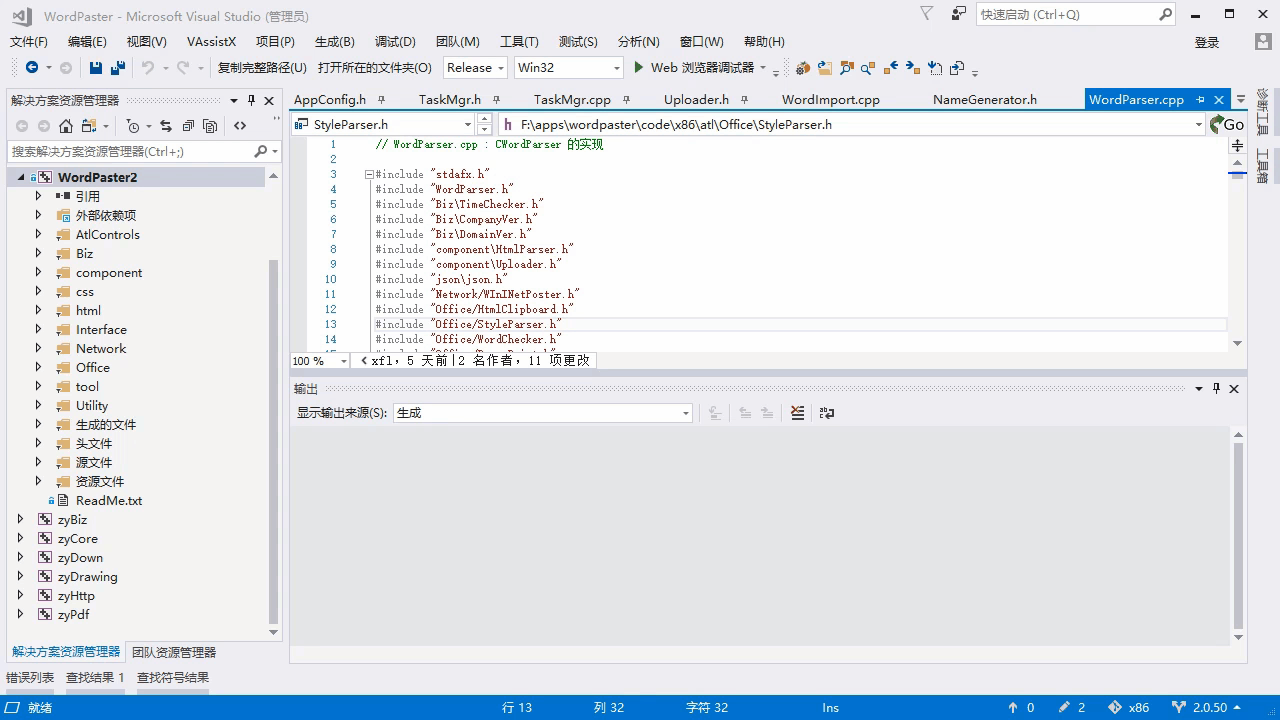This screenshot has height=720, width=1280.
Task: Click the feedback icon beside quick launch
Action: click(x=959, y=14)
